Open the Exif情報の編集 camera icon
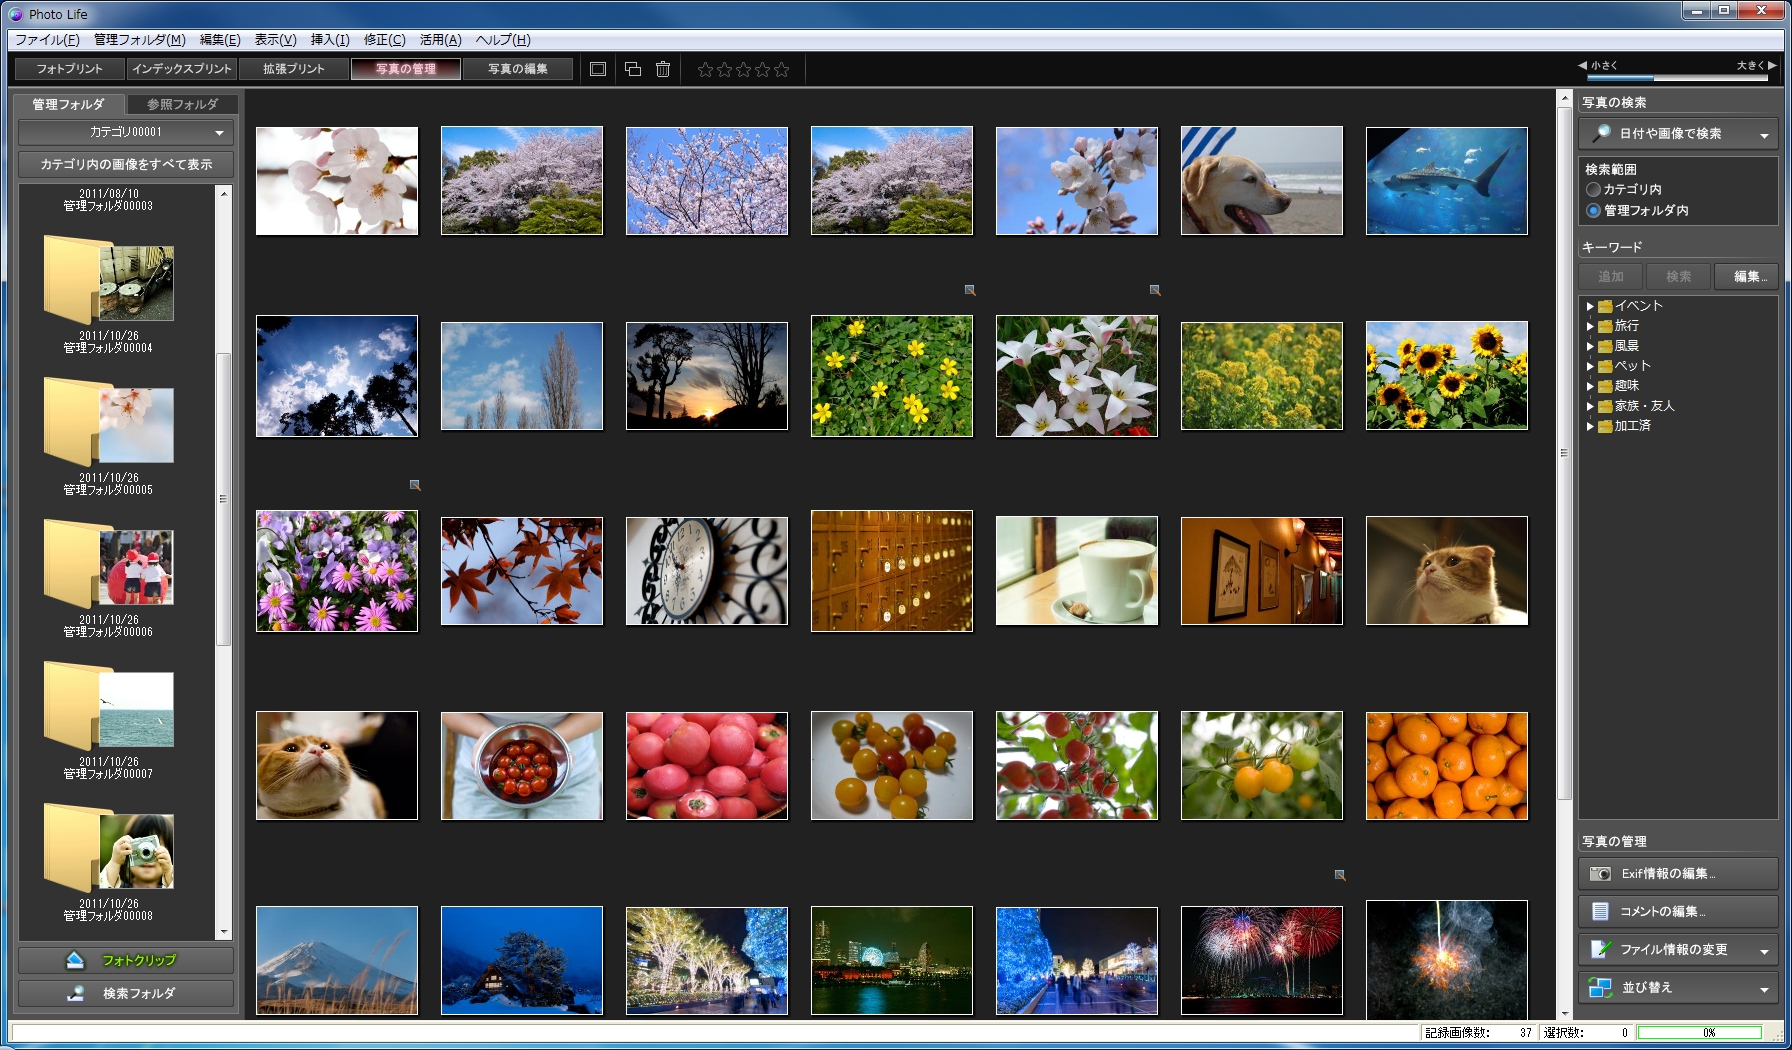The height and width of the screenshot is (1050, 1792). coord(1600,873)
